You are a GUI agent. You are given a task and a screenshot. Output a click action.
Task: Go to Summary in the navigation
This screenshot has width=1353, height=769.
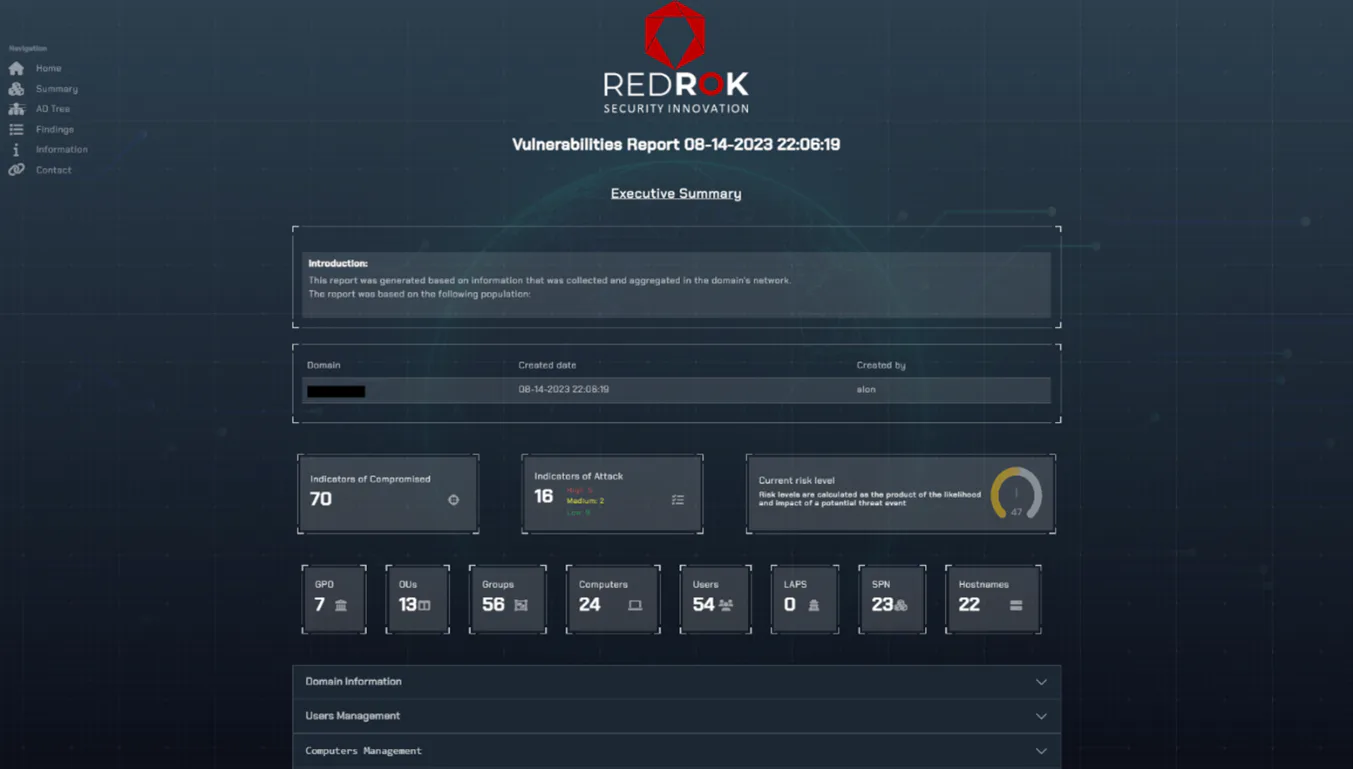56,89
